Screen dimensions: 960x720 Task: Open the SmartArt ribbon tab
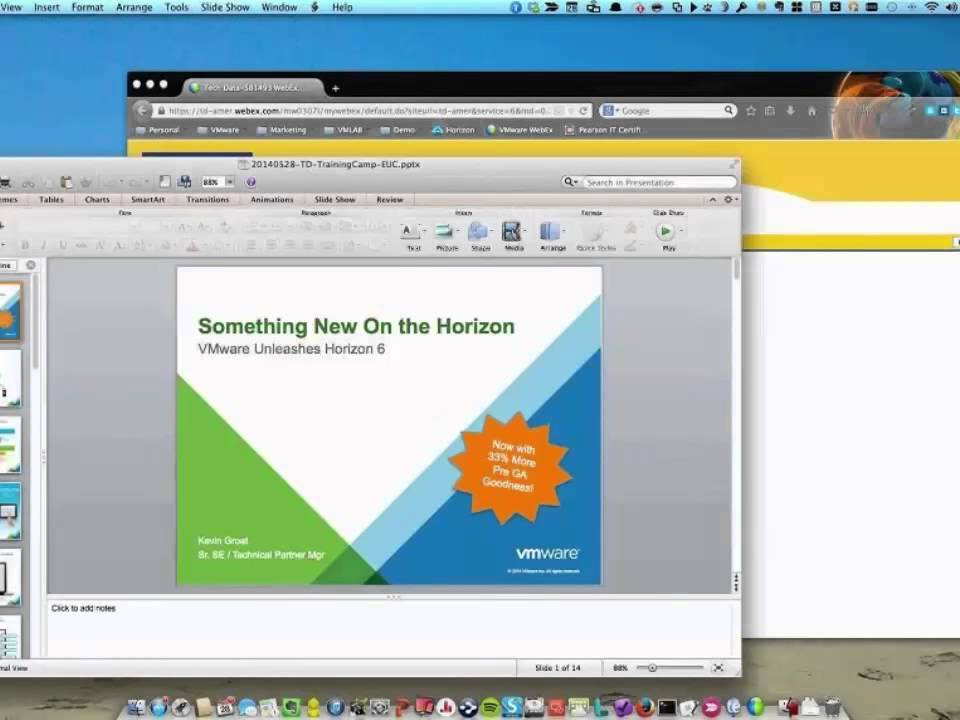pyautogui.click(x=148, y=200)
